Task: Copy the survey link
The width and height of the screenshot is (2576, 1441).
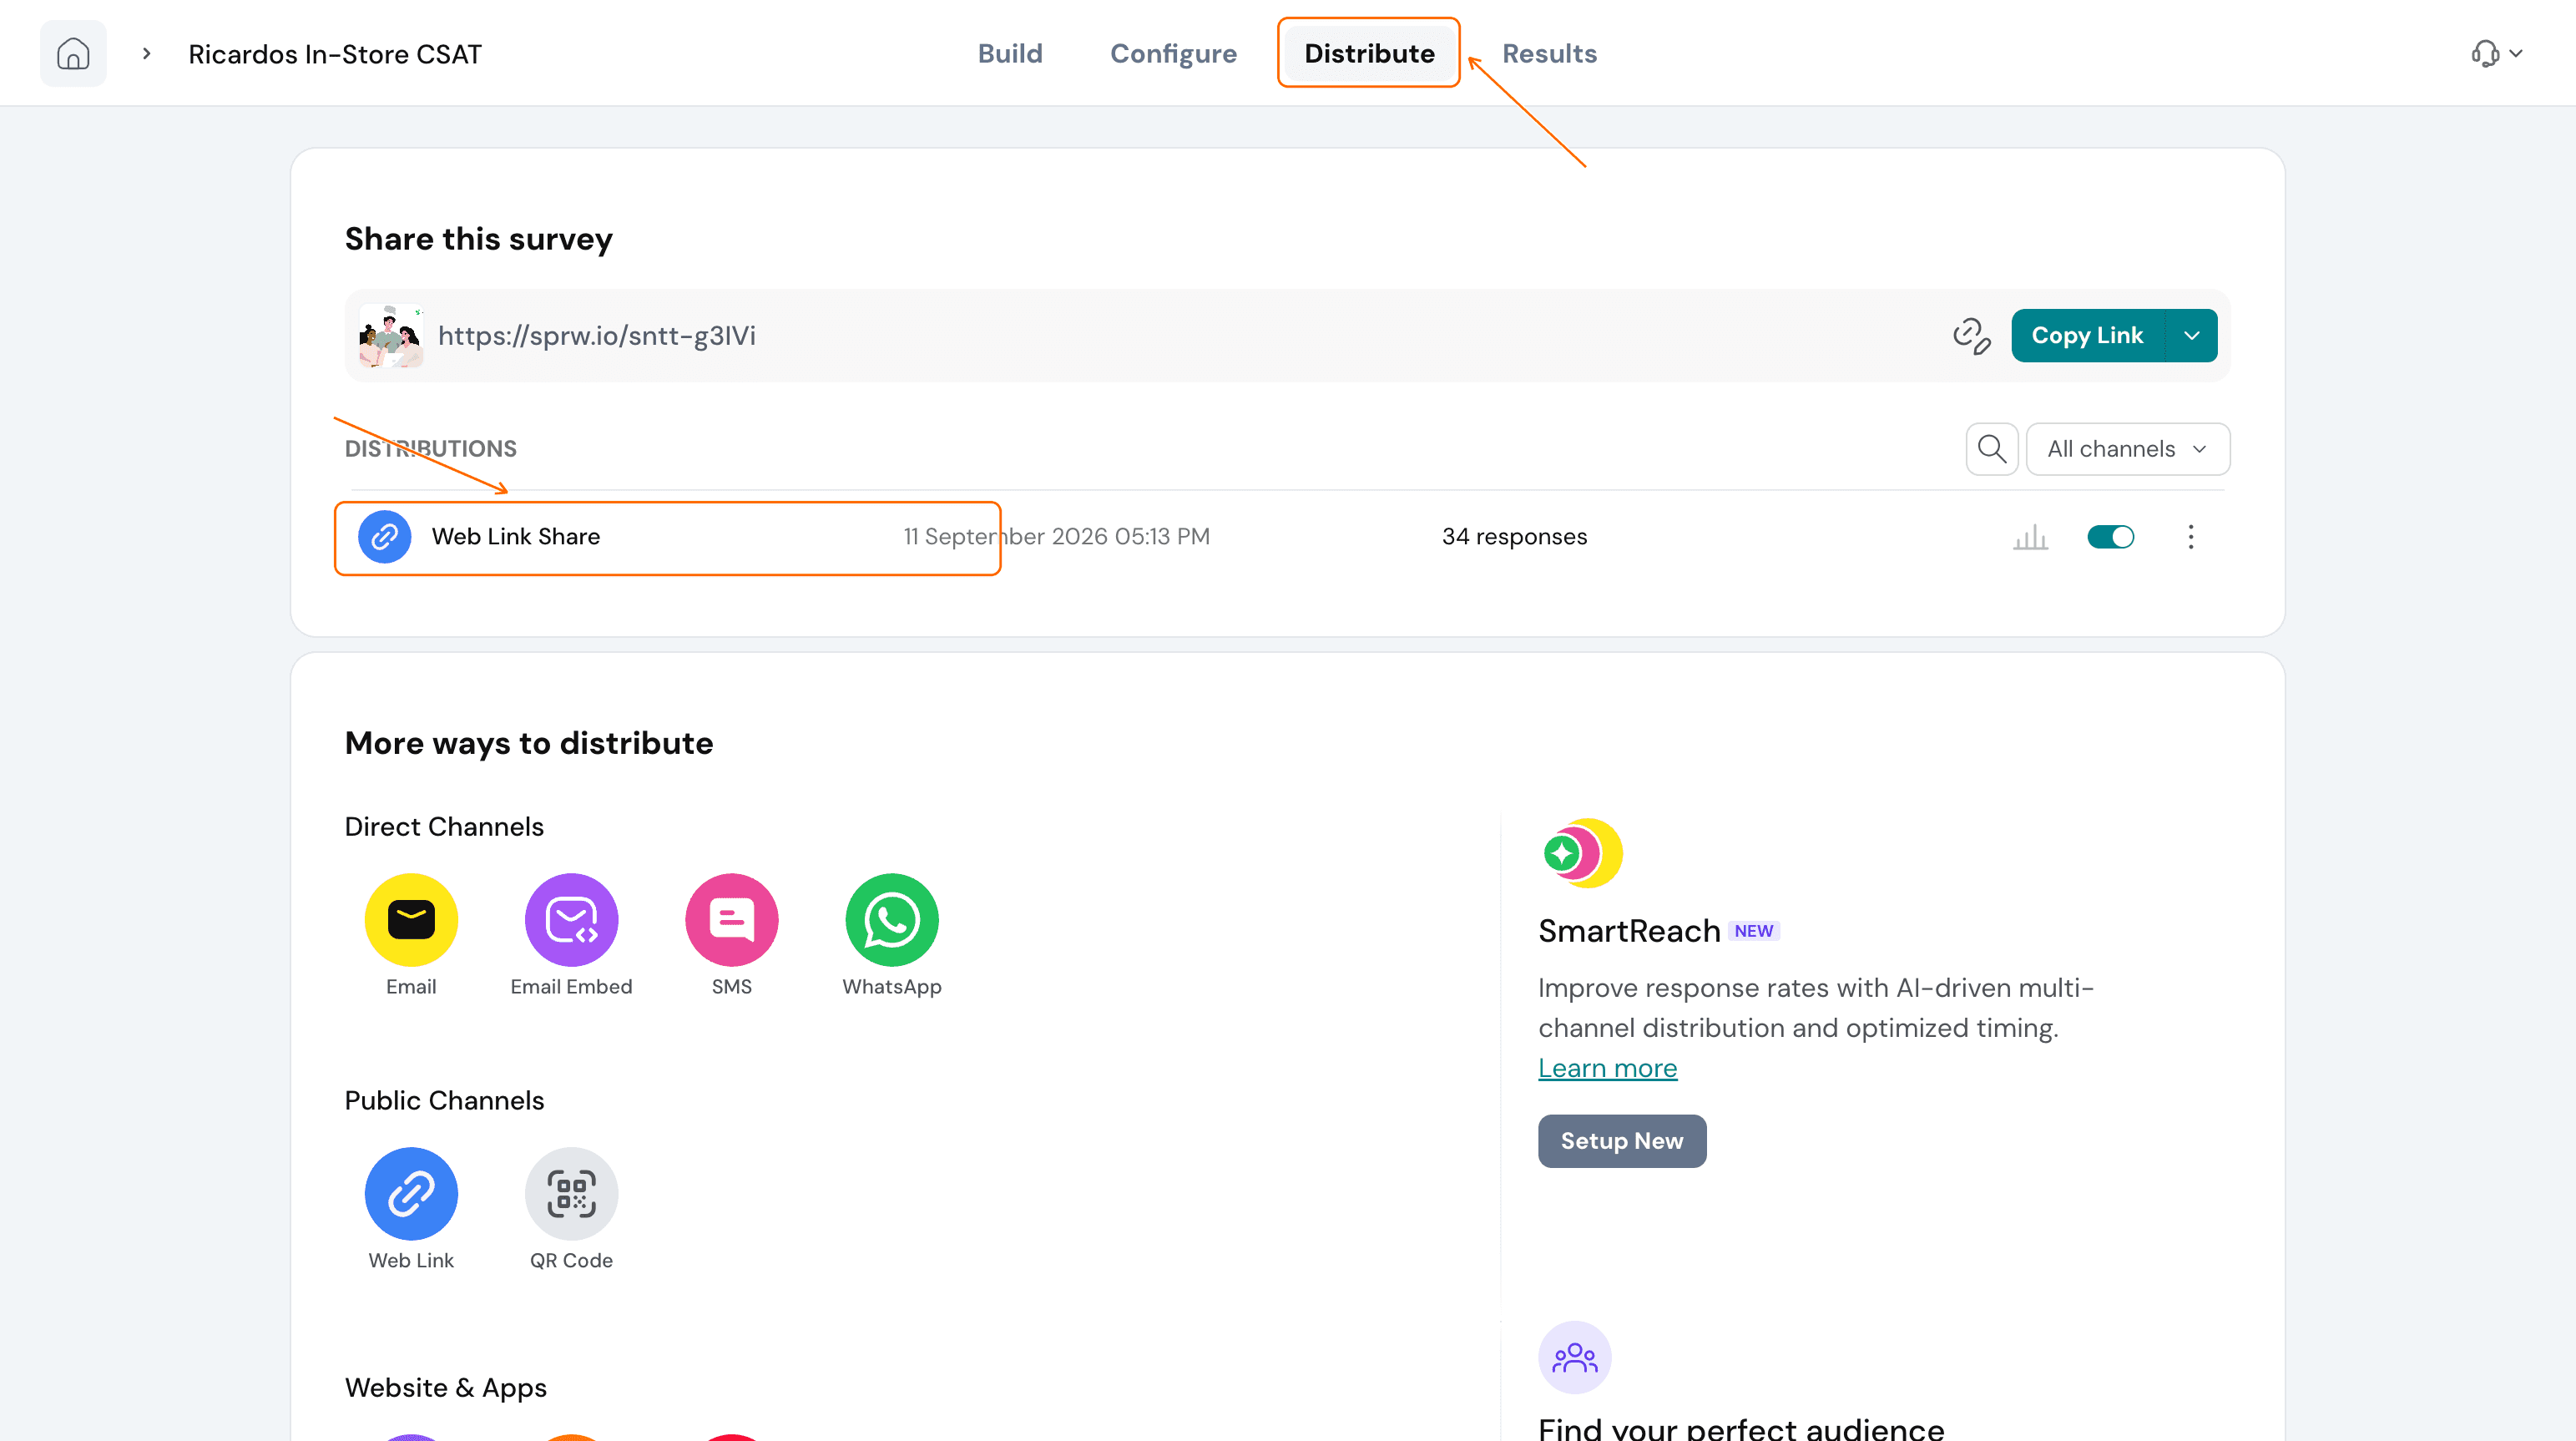Action: coord(2087,336)
